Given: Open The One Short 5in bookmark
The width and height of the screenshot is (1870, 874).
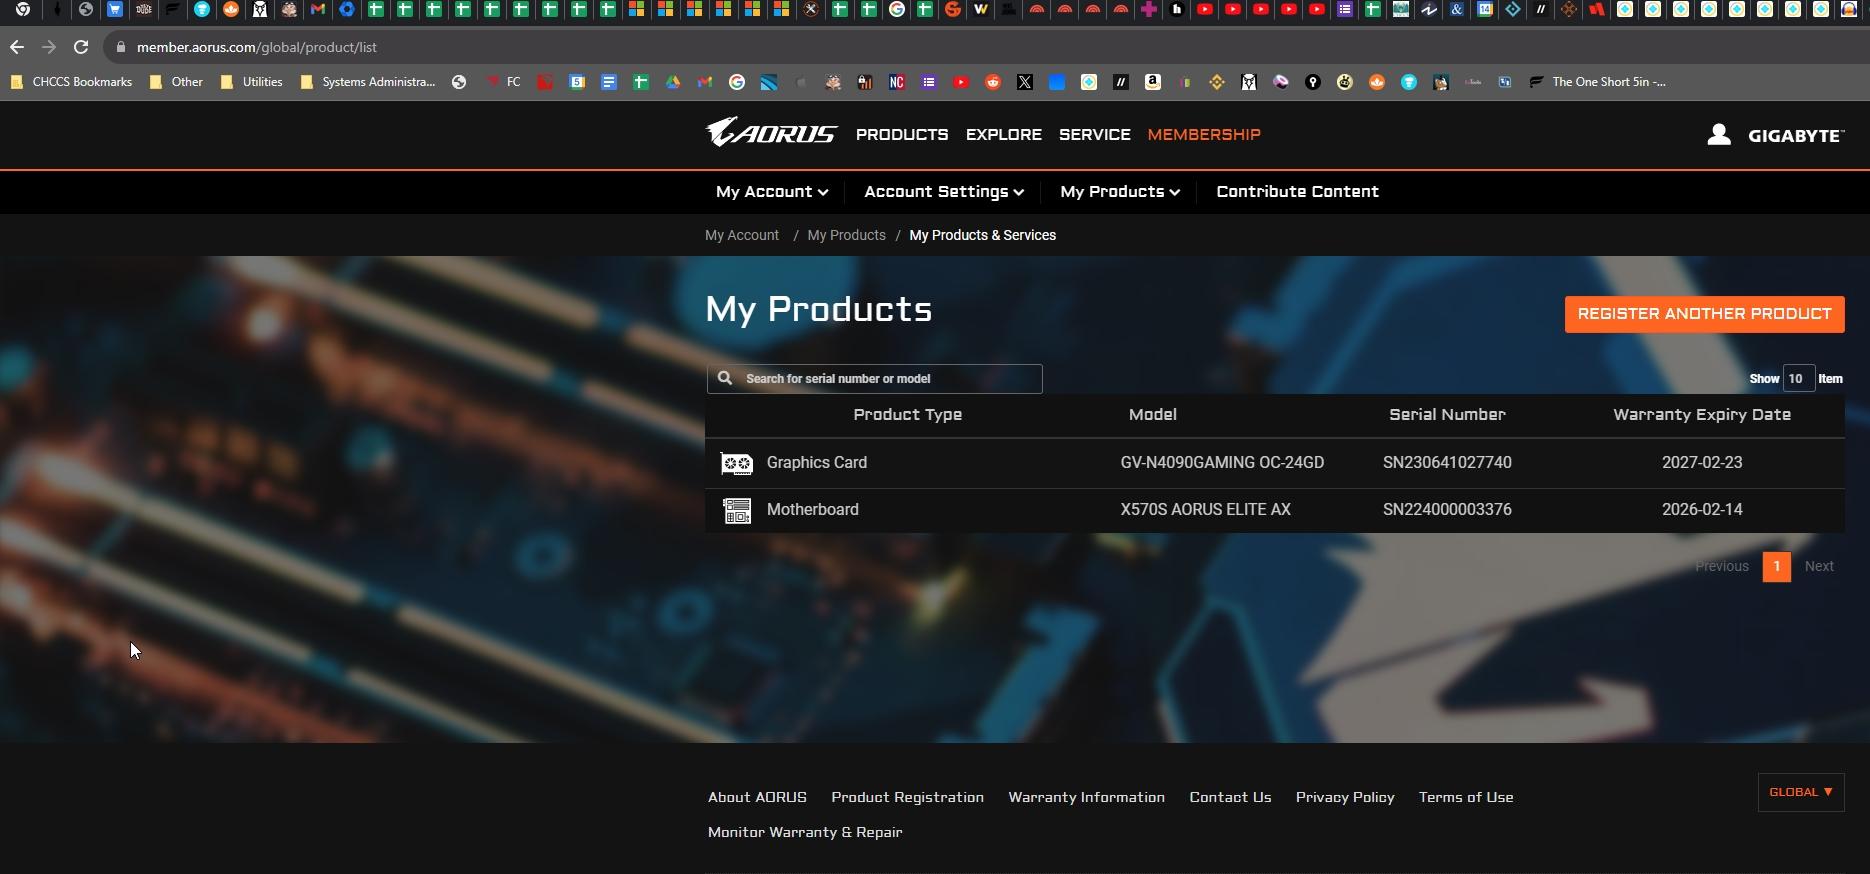Looking at the screenshot, I should tap(1597, 82).
